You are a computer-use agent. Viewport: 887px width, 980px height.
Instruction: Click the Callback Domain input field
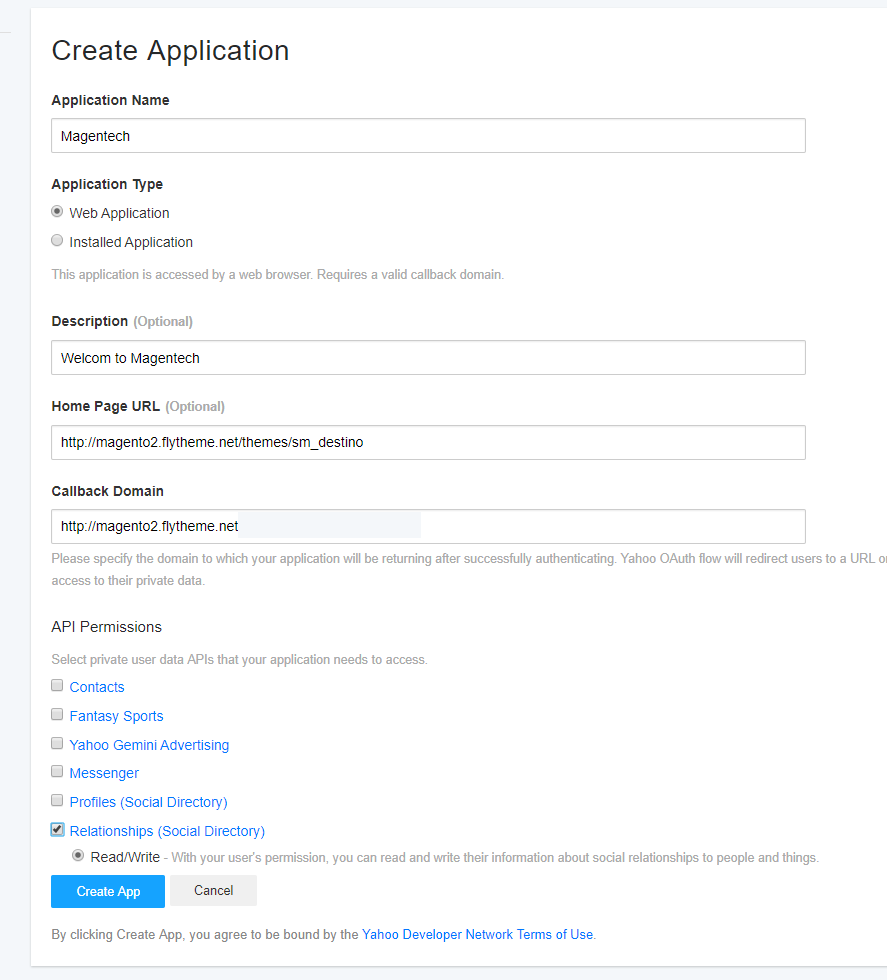coord(428,526)
